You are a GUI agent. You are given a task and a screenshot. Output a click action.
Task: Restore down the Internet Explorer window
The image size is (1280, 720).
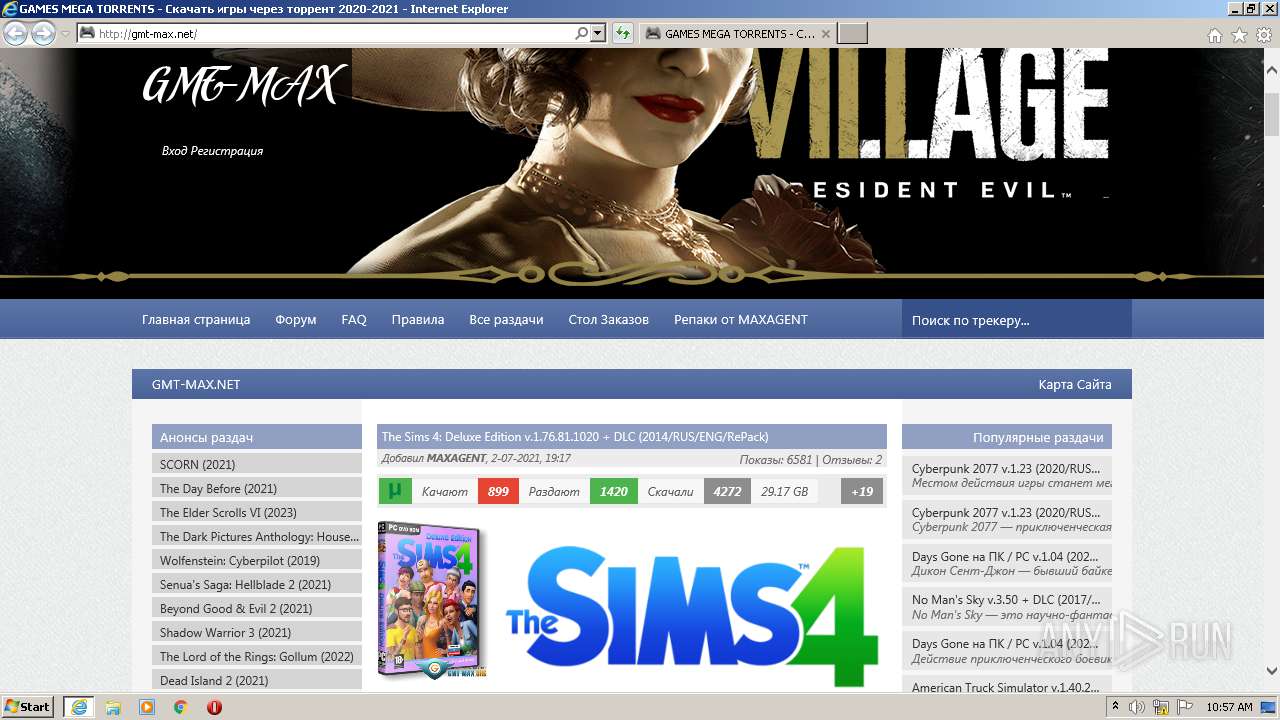tap(1250, 9)
